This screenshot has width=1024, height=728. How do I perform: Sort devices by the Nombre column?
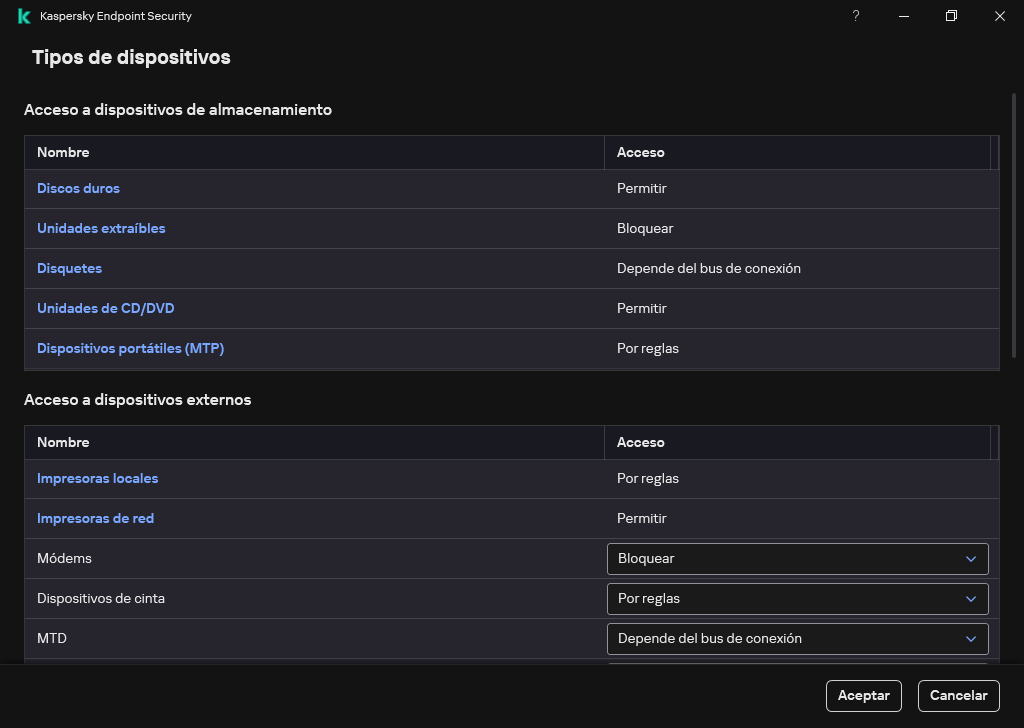[63, 152]
